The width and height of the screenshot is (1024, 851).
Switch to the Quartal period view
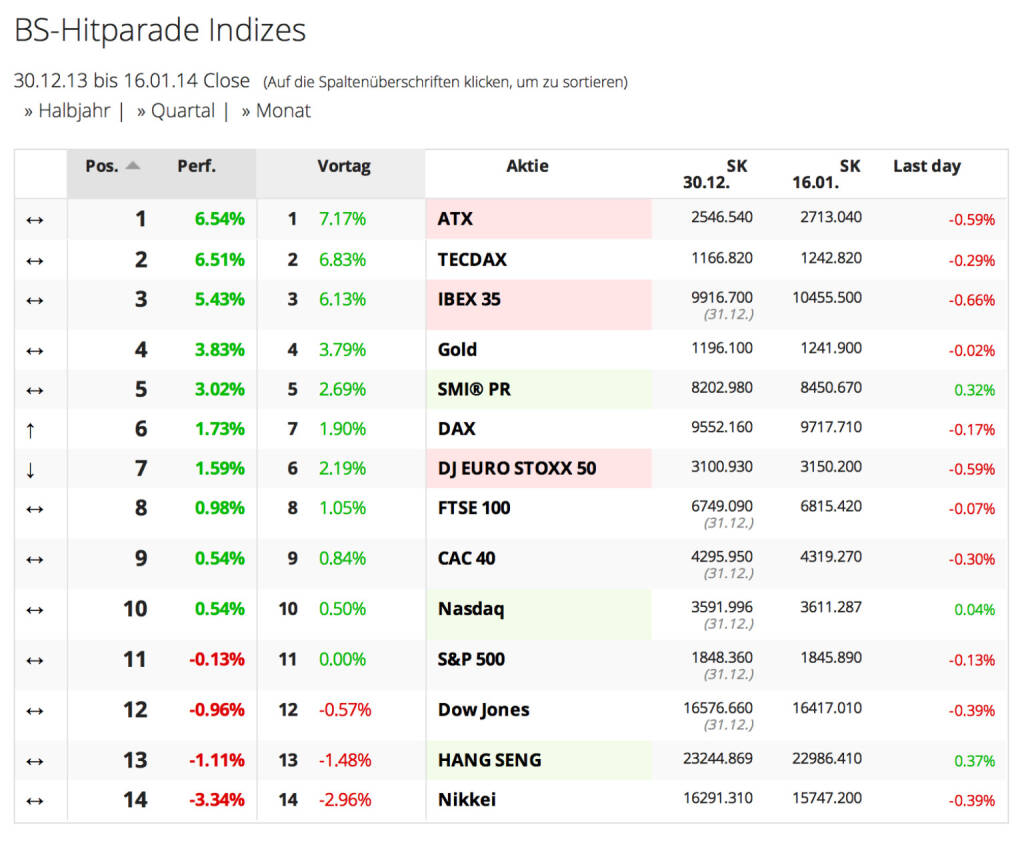tap(182, 111)
